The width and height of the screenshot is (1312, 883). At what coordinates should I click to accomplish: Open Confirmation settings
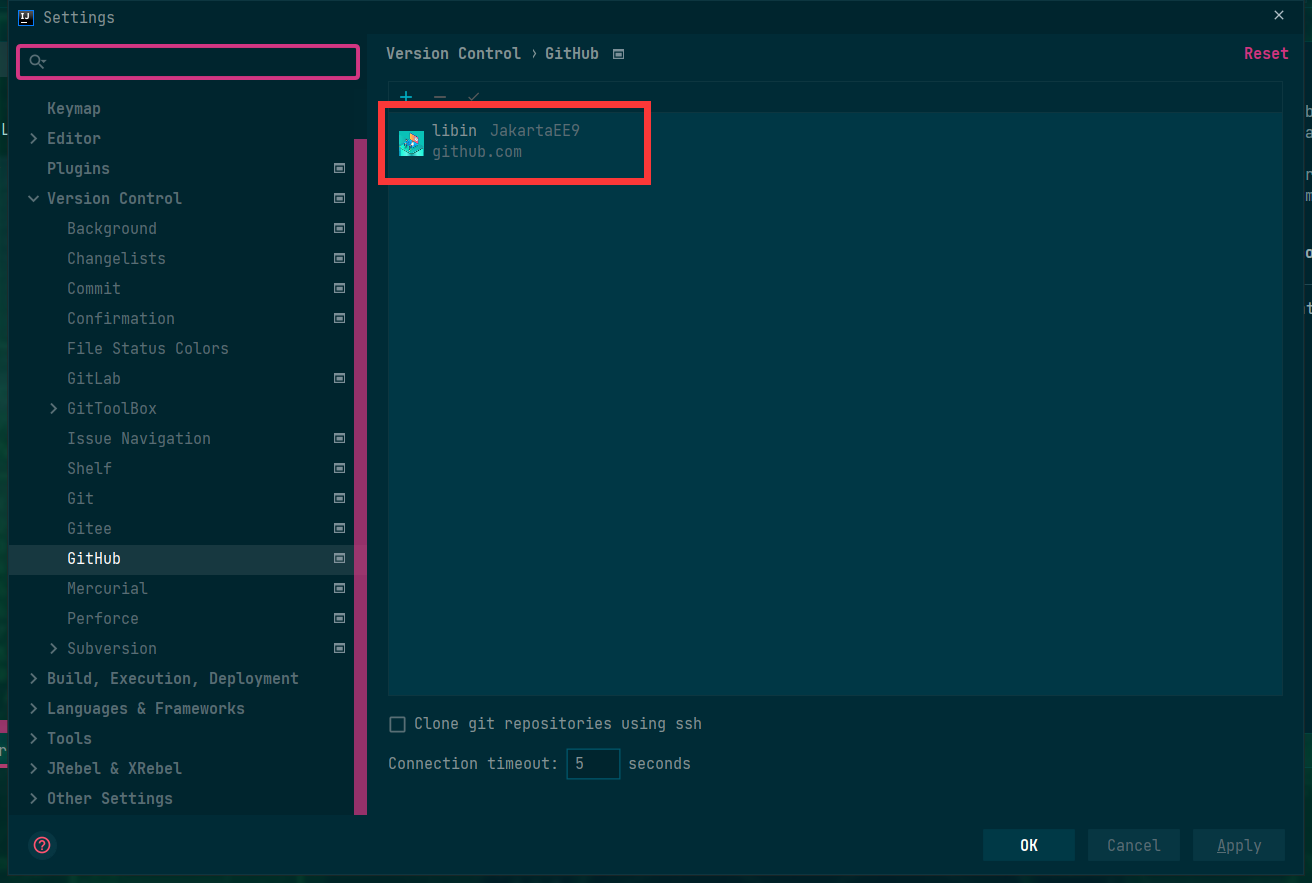click(121, 318)
